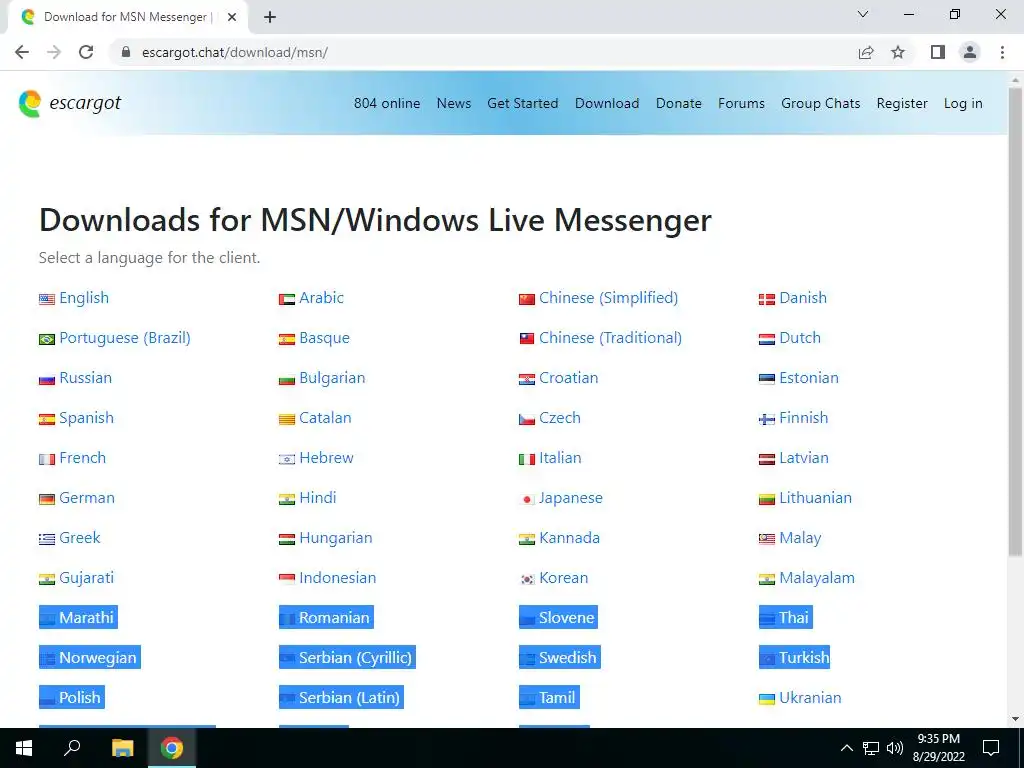Choose Chinese (Traditional) client
1024x768 pixels.
coord(610,338)
